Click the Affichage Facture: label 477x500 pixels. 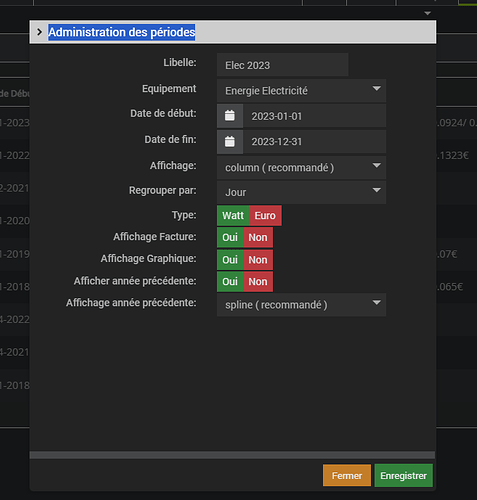point(155,237)
